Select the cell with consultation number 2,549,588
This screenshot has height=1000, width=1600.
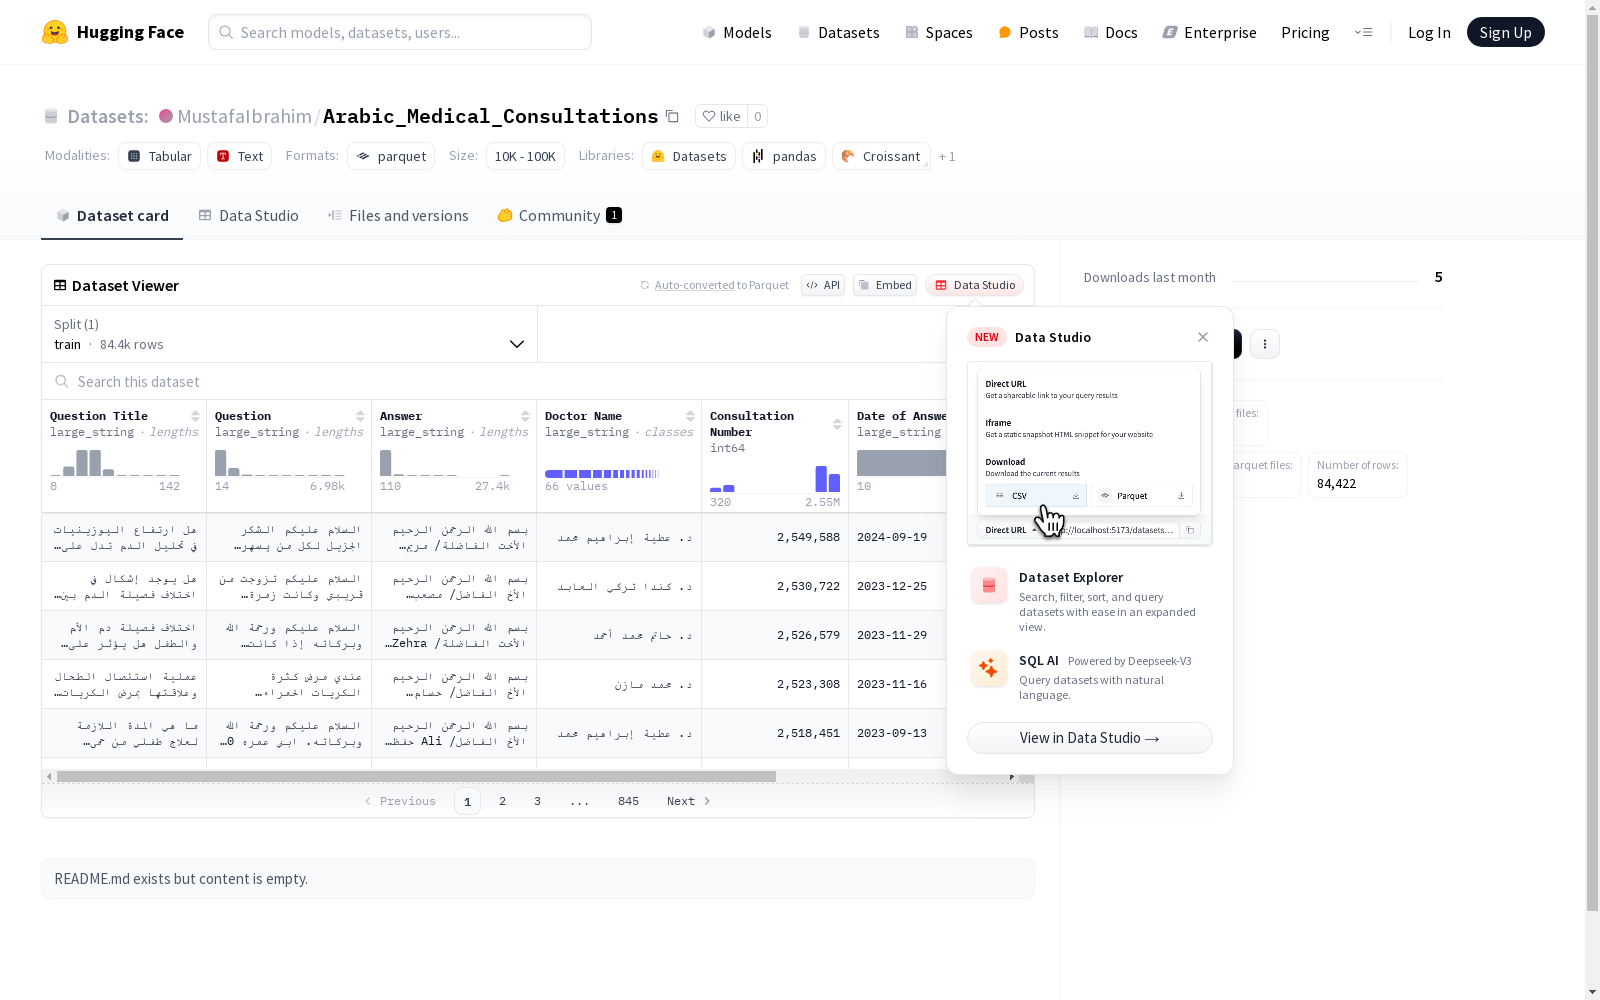point(775,537)
